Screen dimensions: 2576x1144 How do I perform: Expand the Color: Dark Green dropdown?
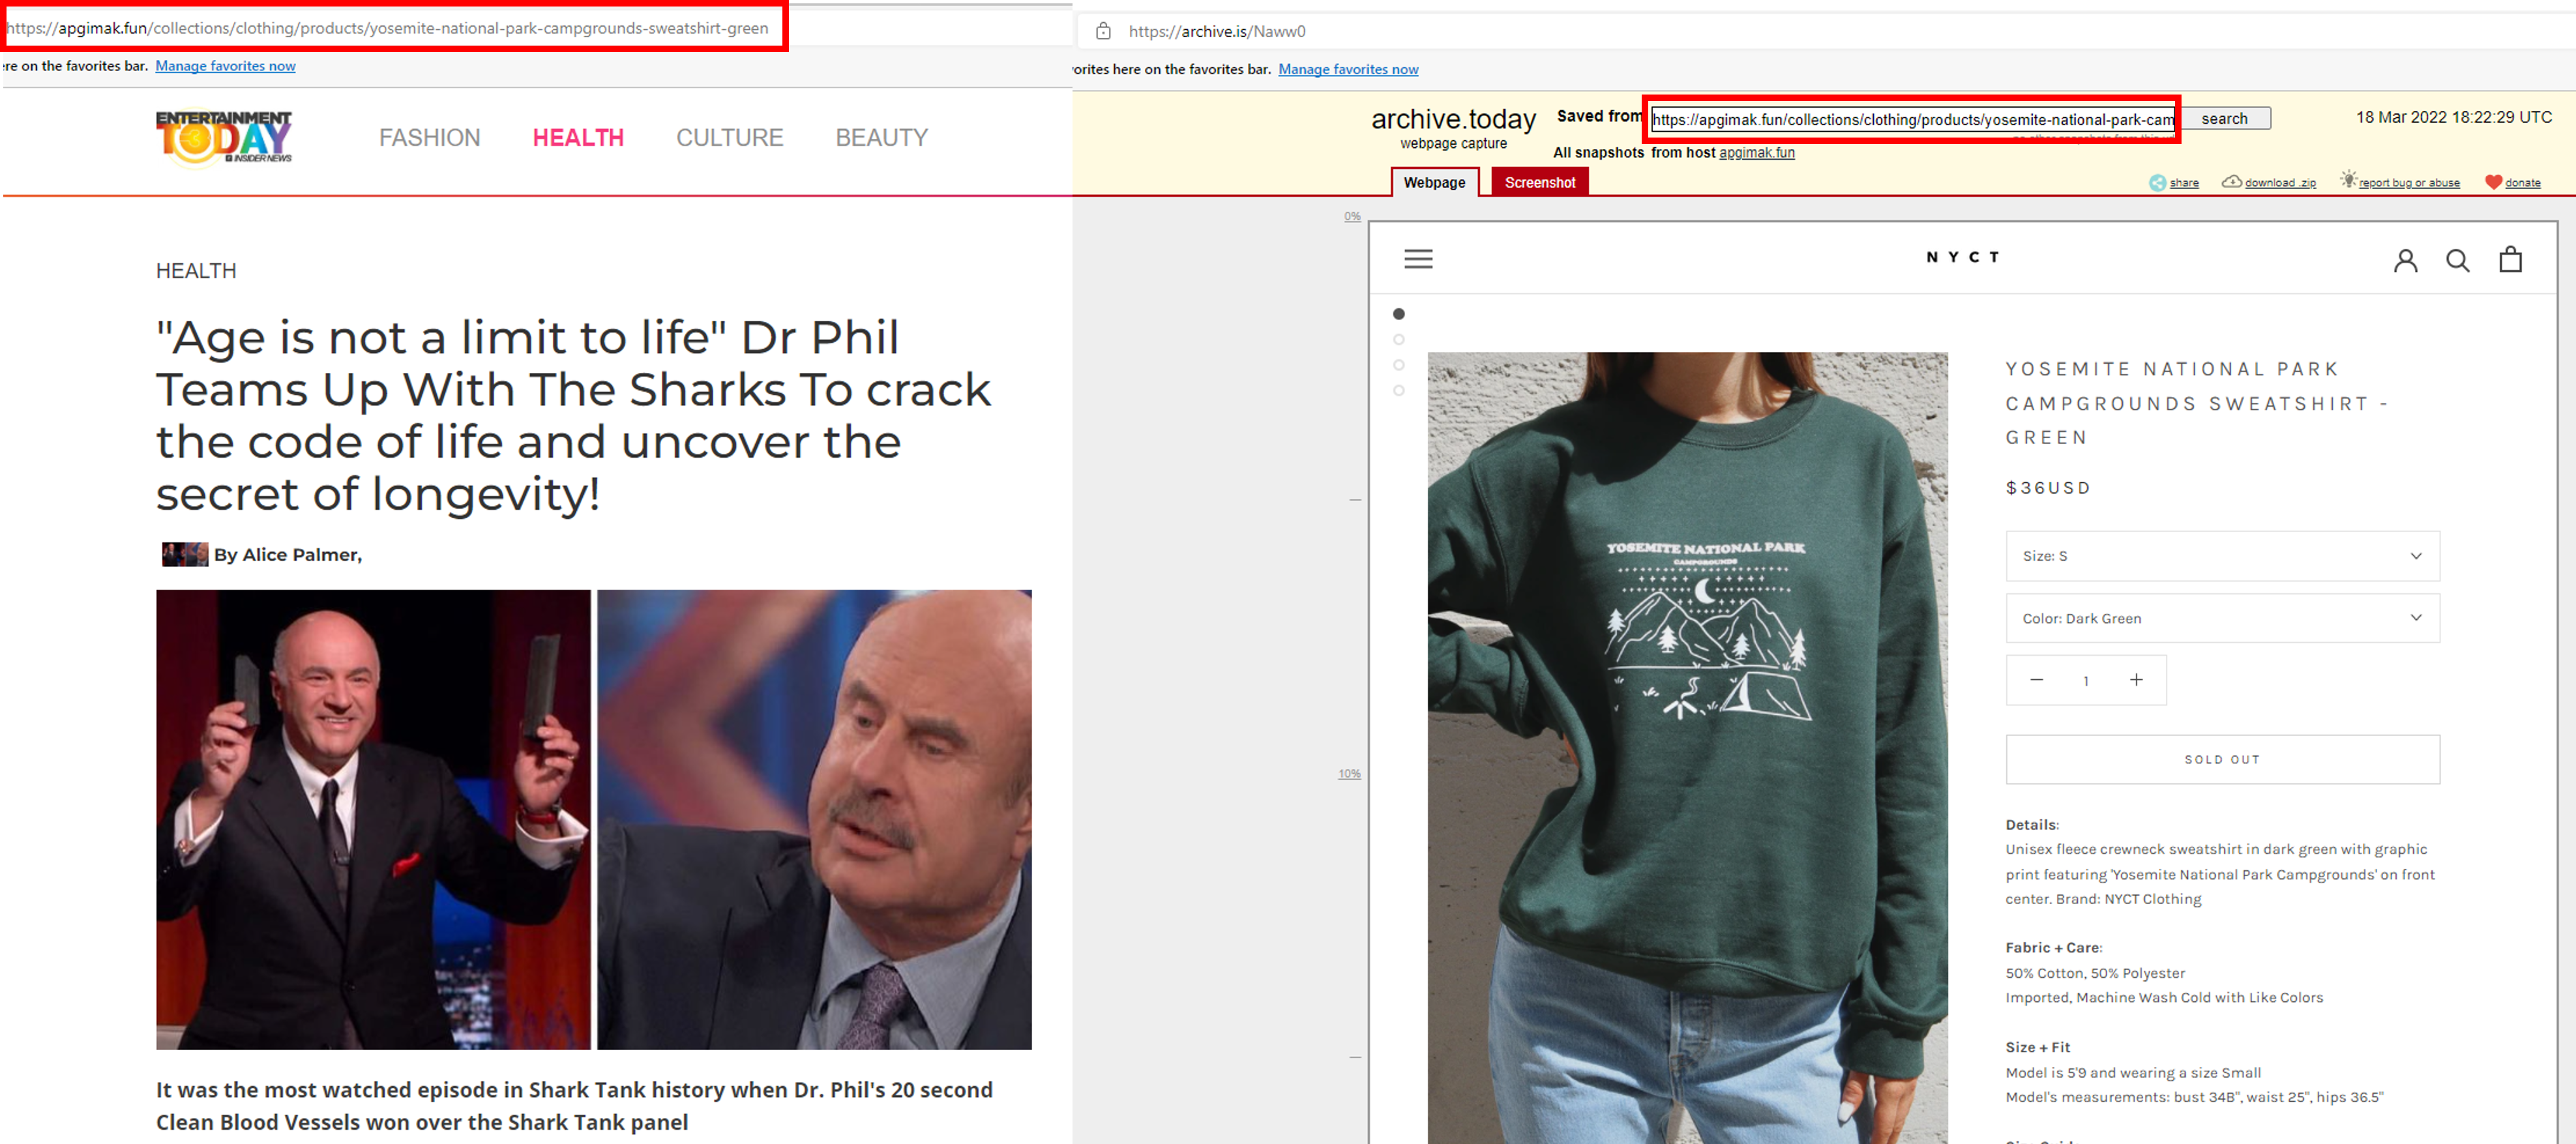tap(2222, 618)
